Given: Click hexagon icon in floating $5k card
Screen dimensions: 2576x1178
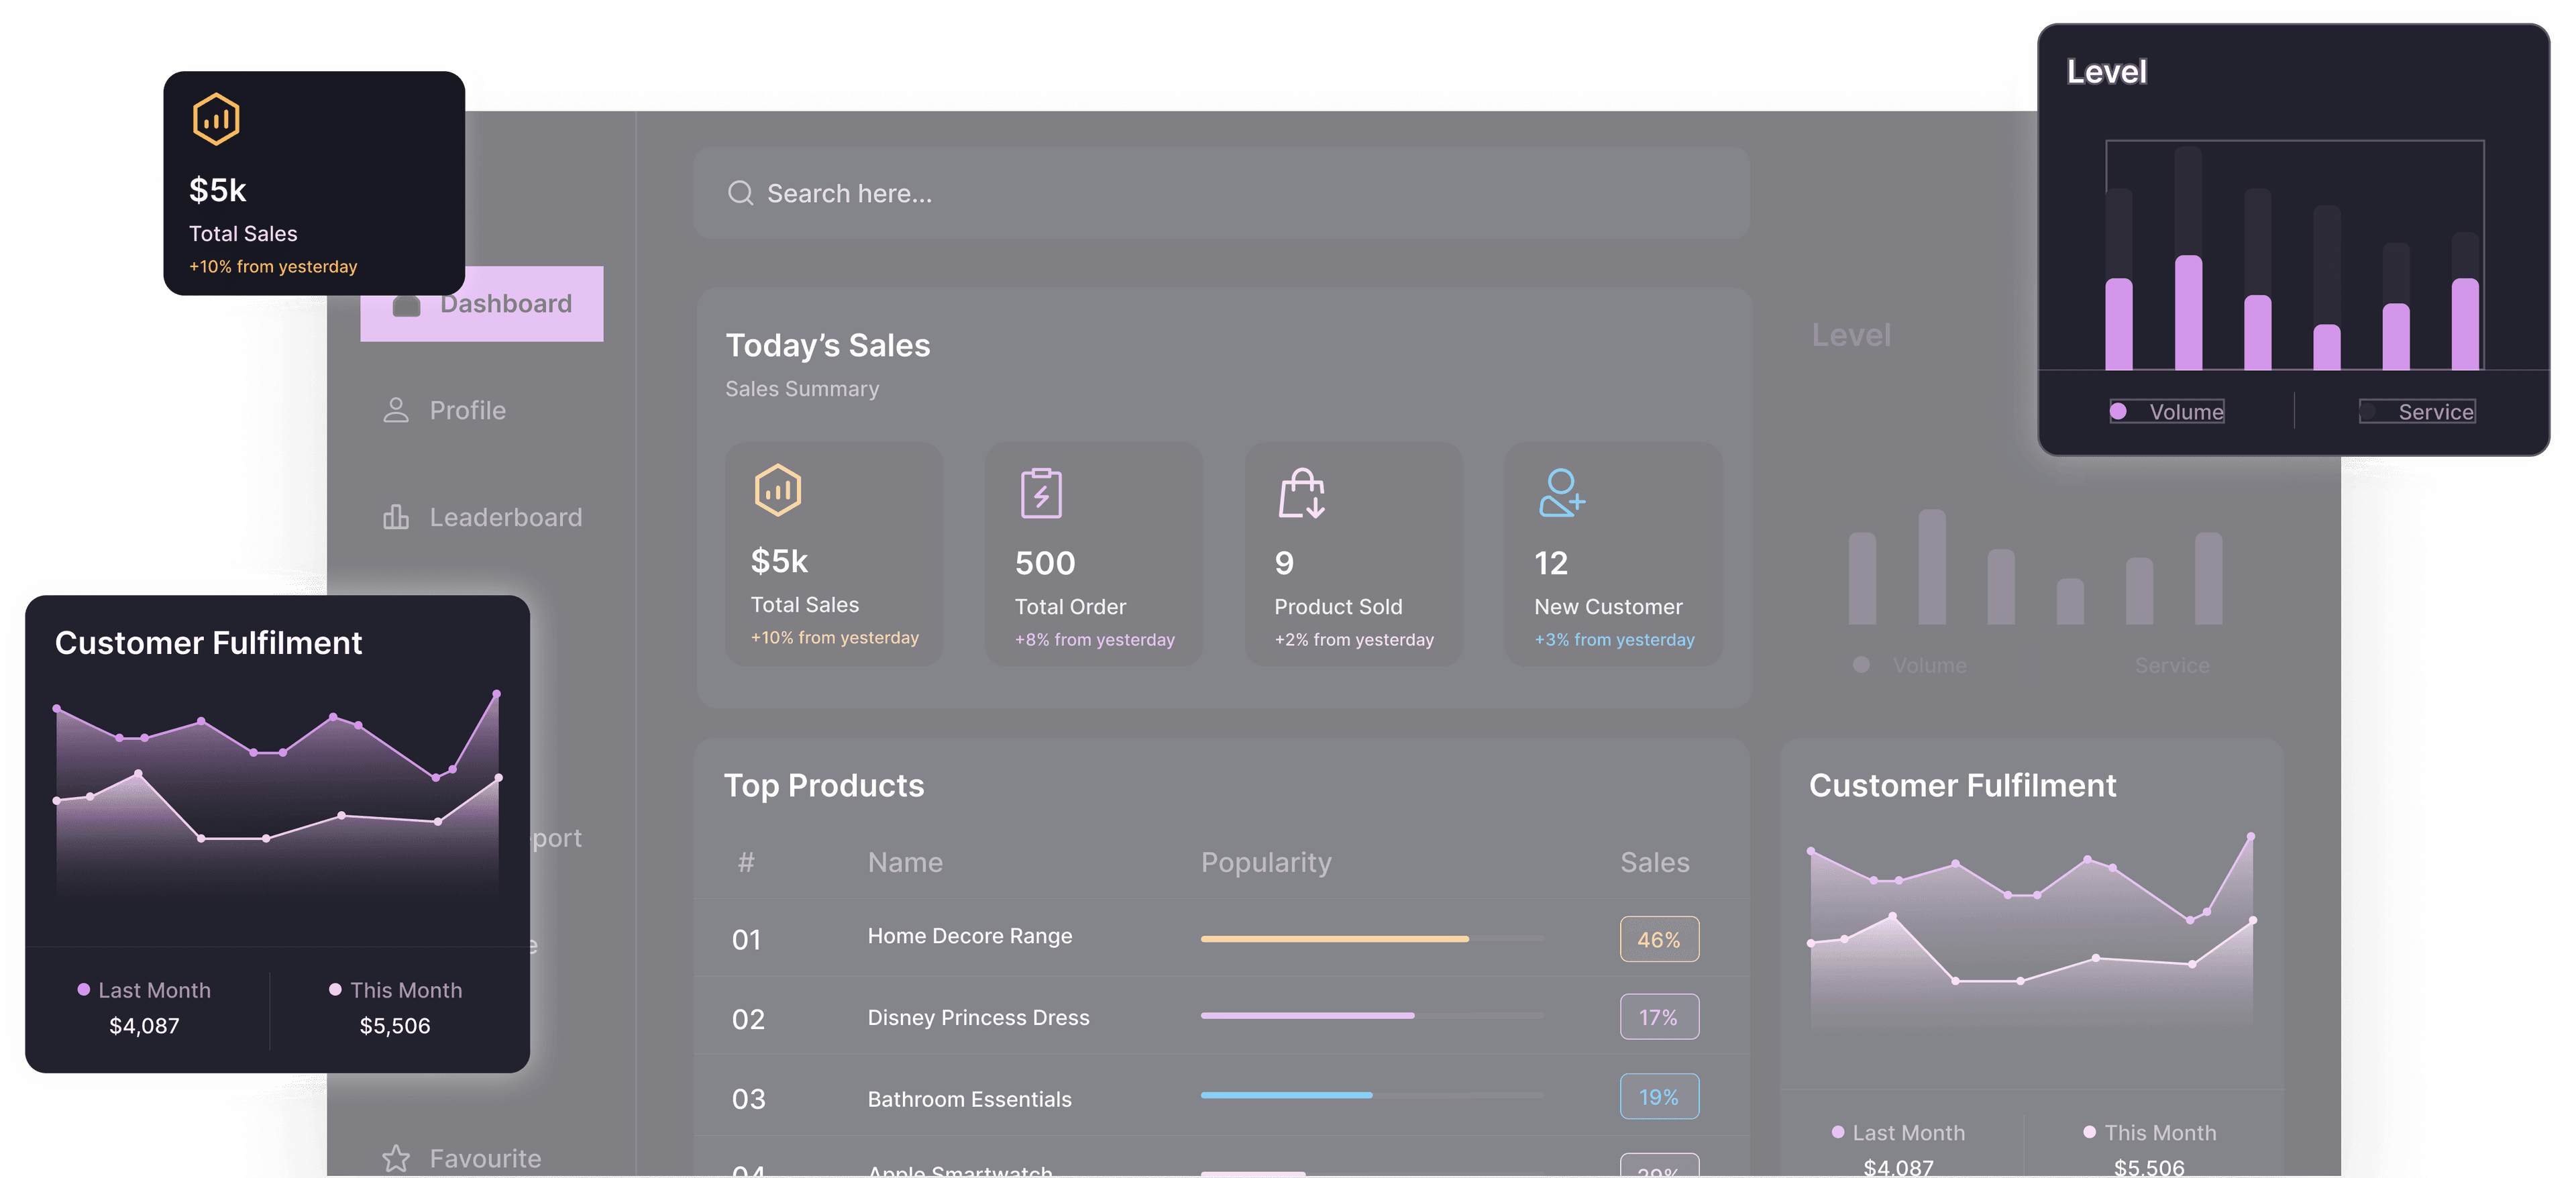Looking at the screenshot, I should click(216, 120).
